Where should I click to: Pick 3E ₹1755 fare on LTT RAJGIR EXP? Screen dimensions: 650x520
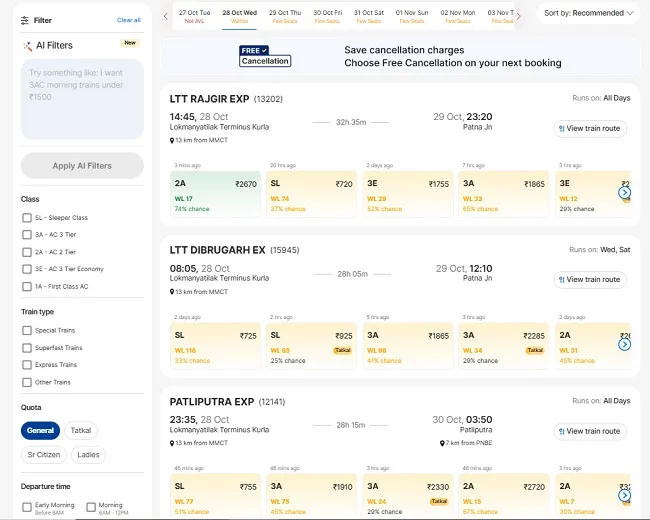click(408, 194)
